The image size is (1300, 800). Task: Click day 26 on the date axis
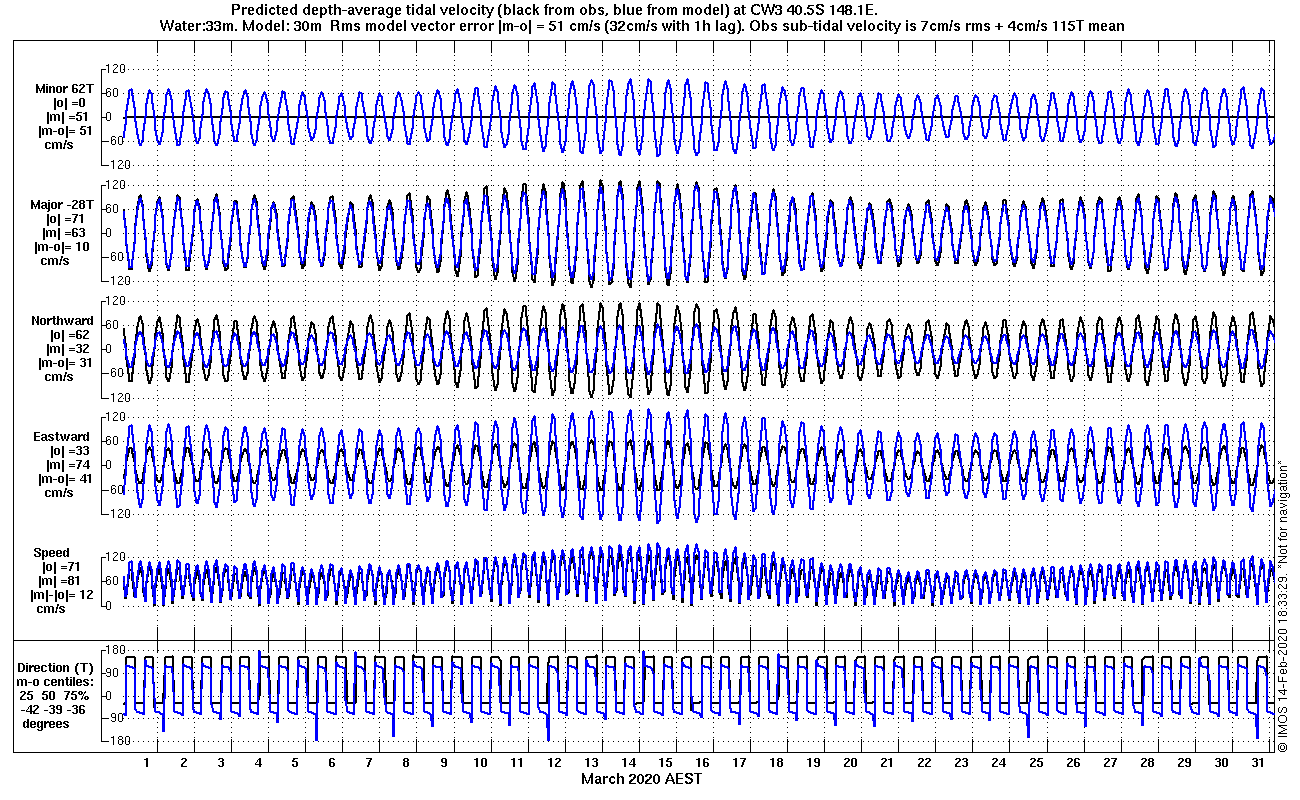[x=1072, y=763]
